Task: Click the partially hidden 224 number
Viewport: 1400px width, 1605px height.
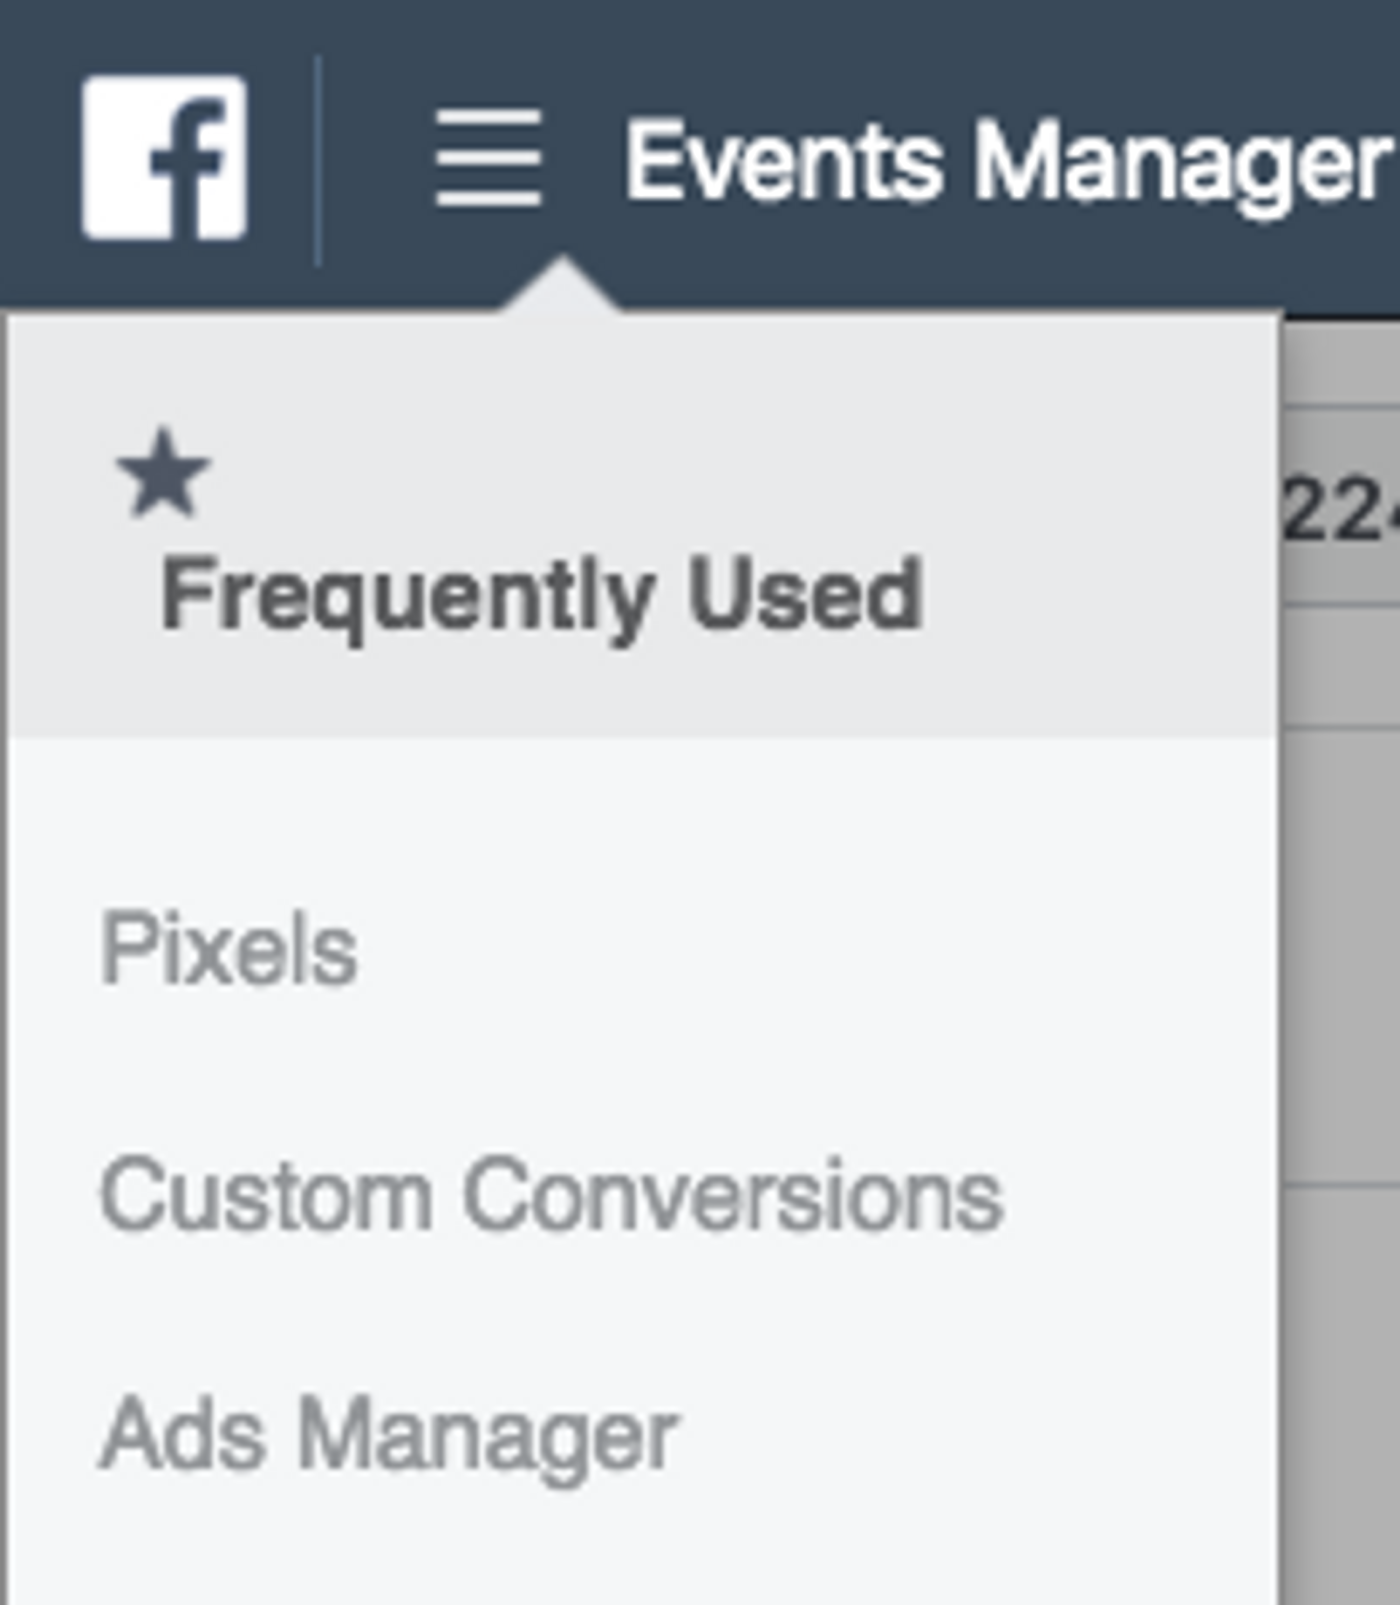Action: pyautogui.click(x=1340, y=515)
